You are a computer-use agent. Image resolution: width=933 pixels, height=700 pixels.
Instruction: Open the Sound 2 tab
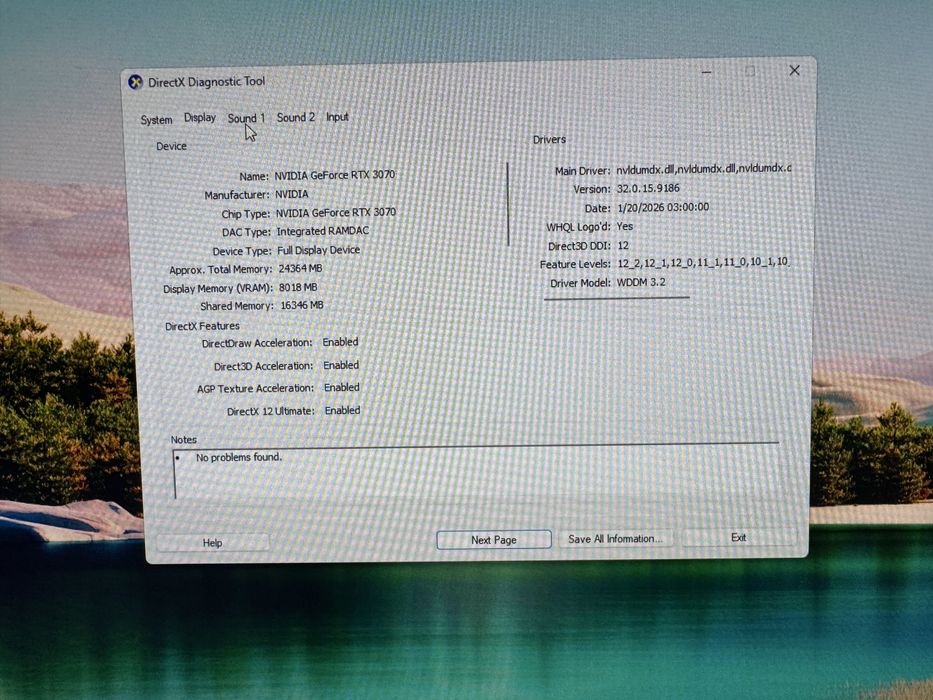point(296,117)
